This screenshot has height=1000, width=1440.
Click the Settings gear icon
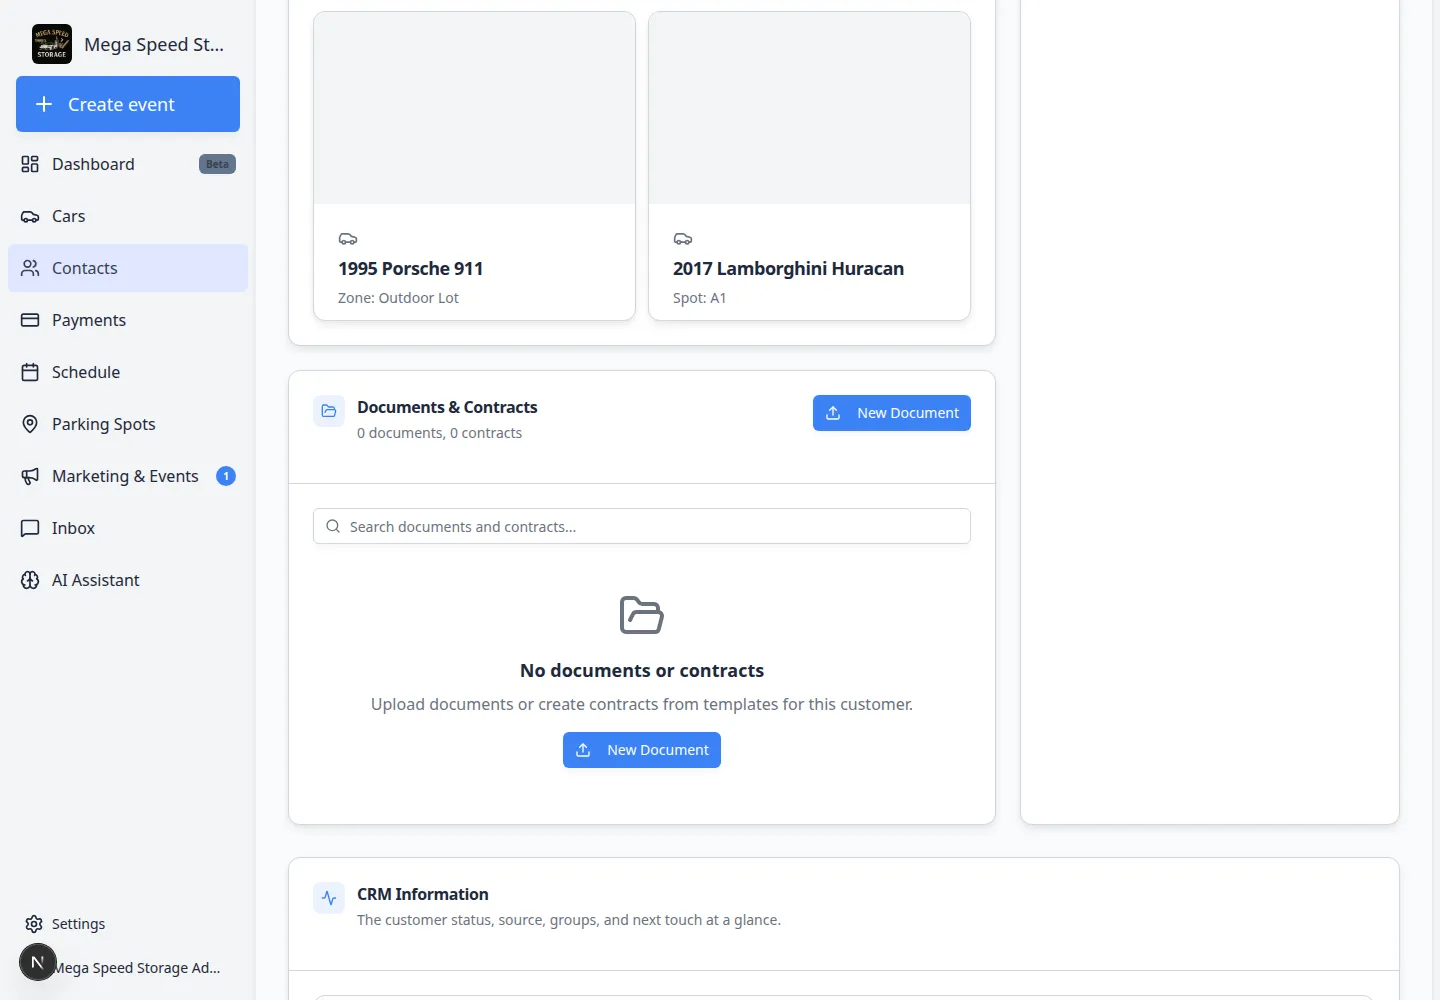click(34, 924)
